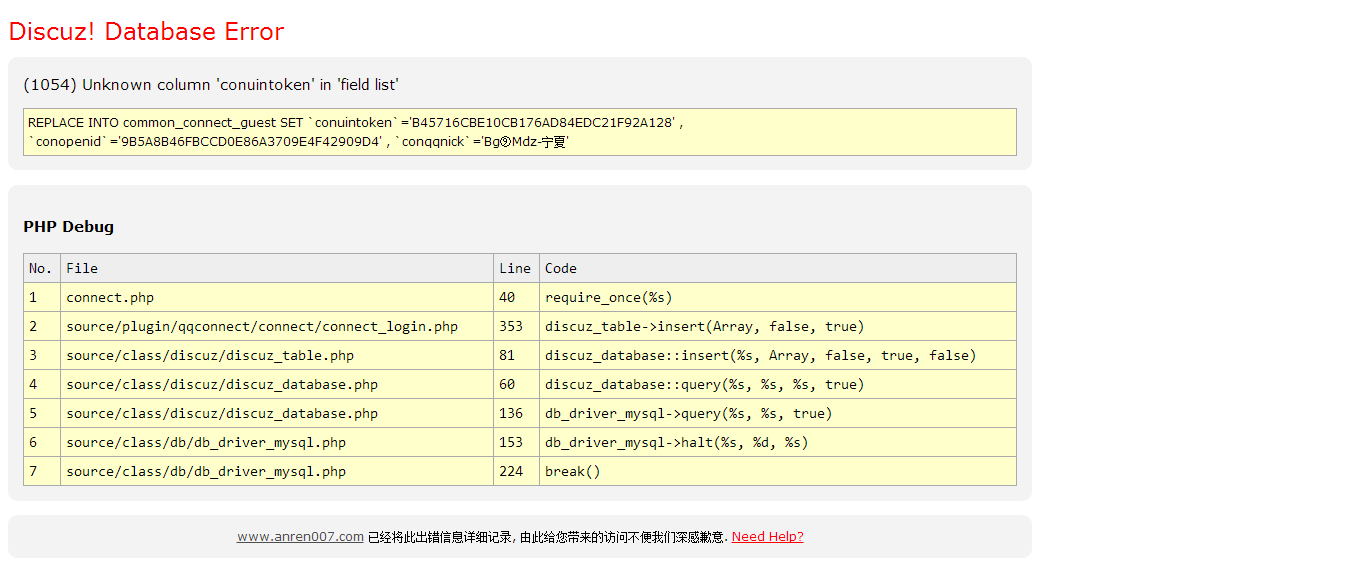Click the "Discuz! Database Error" heading

pyautogui.click(x=146, y=32)
